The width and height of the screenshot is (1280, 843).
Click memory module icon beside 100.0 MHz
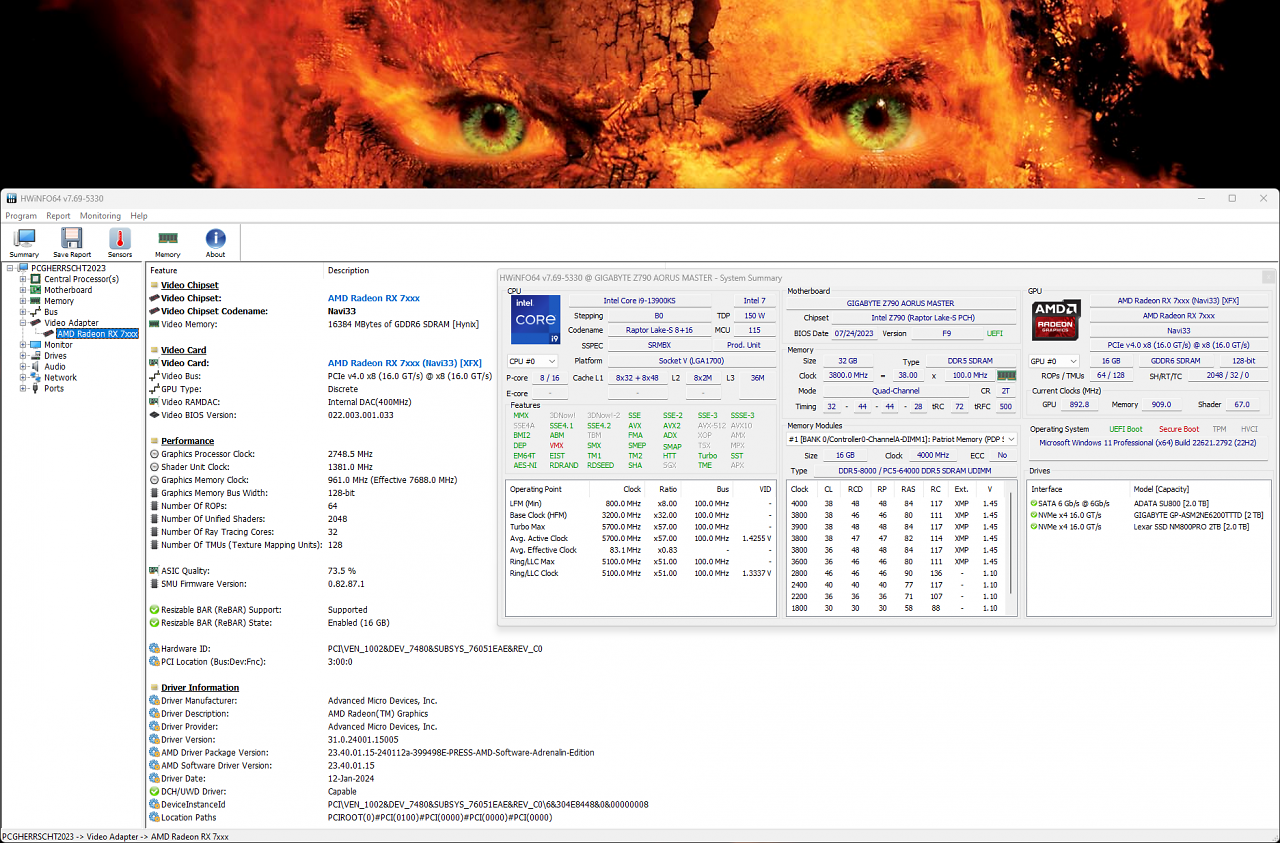point(1007,375)
